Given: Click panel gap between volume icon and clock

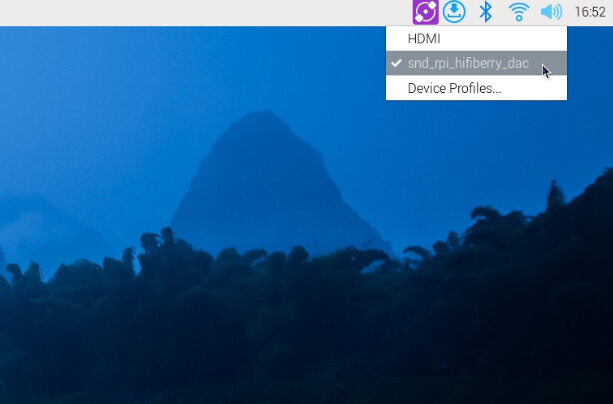Looking at the screenshot, I should tap(568, 12).
